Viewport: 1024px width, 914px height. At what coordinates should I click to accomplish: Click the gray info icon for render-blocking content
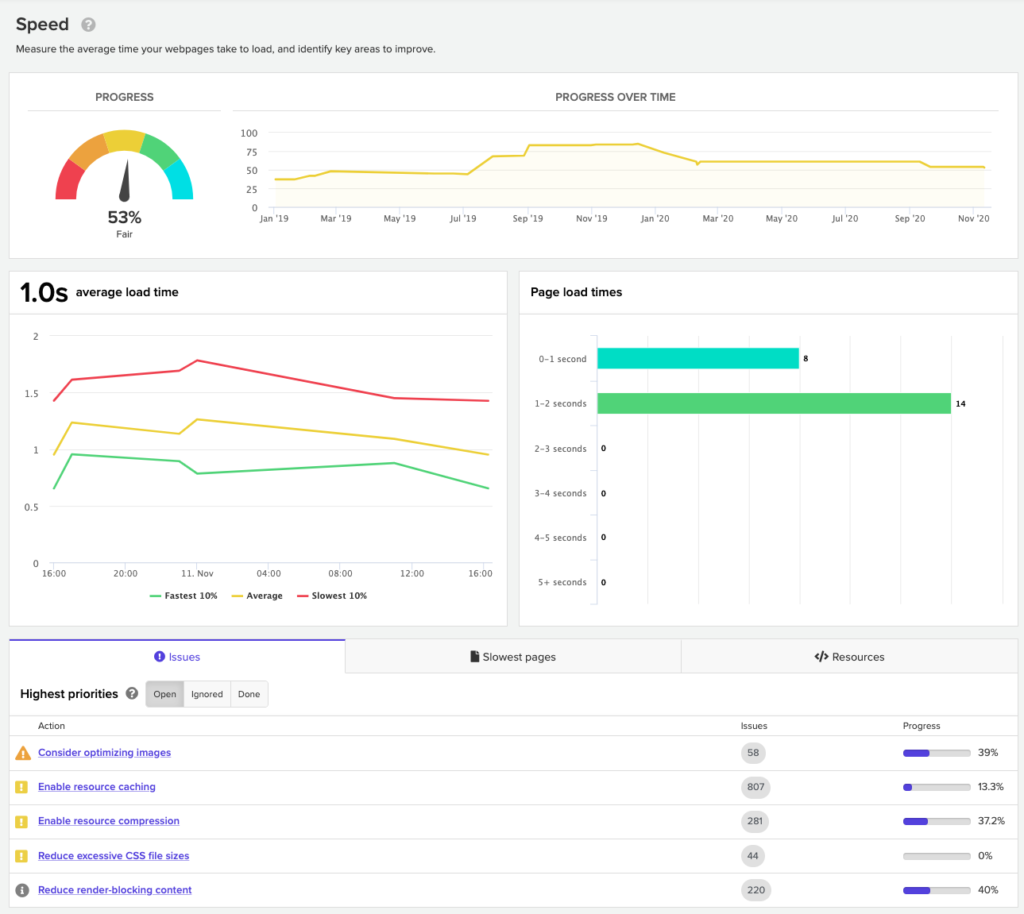pyautogui.click(x=22, y=890)
